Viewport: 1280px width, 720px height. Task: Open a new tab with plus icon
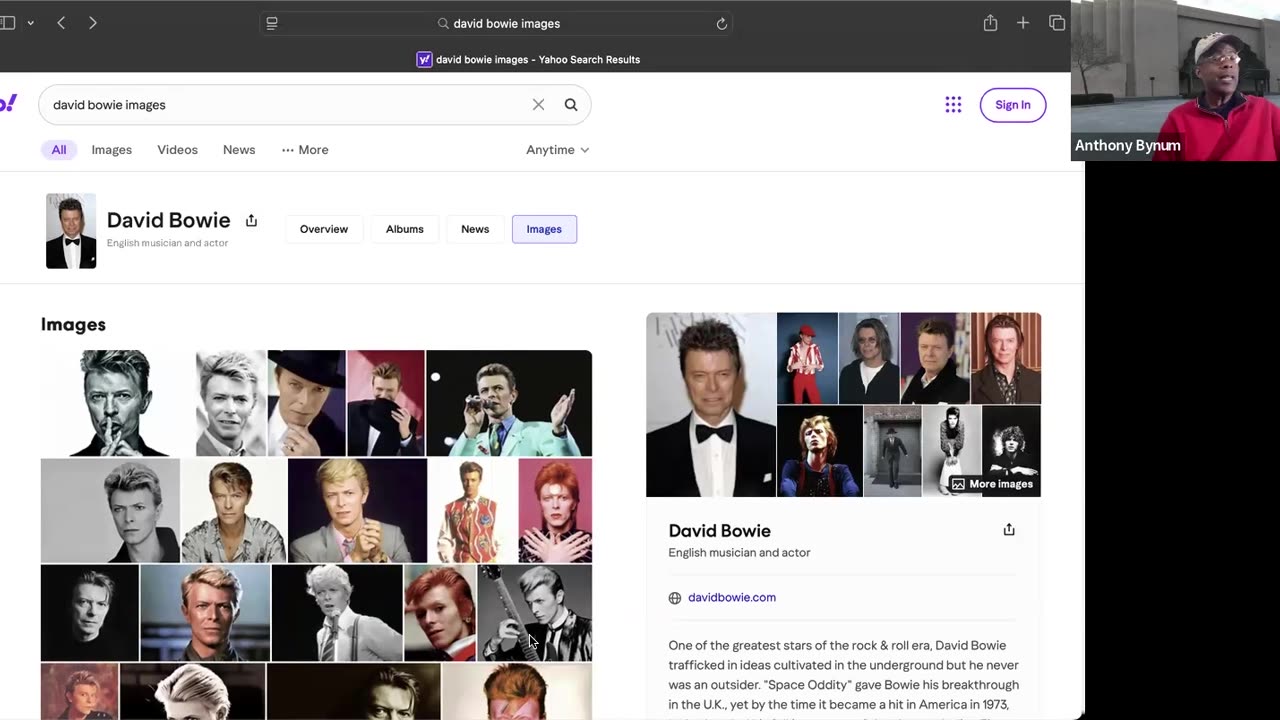click(x=1023, y=23)
